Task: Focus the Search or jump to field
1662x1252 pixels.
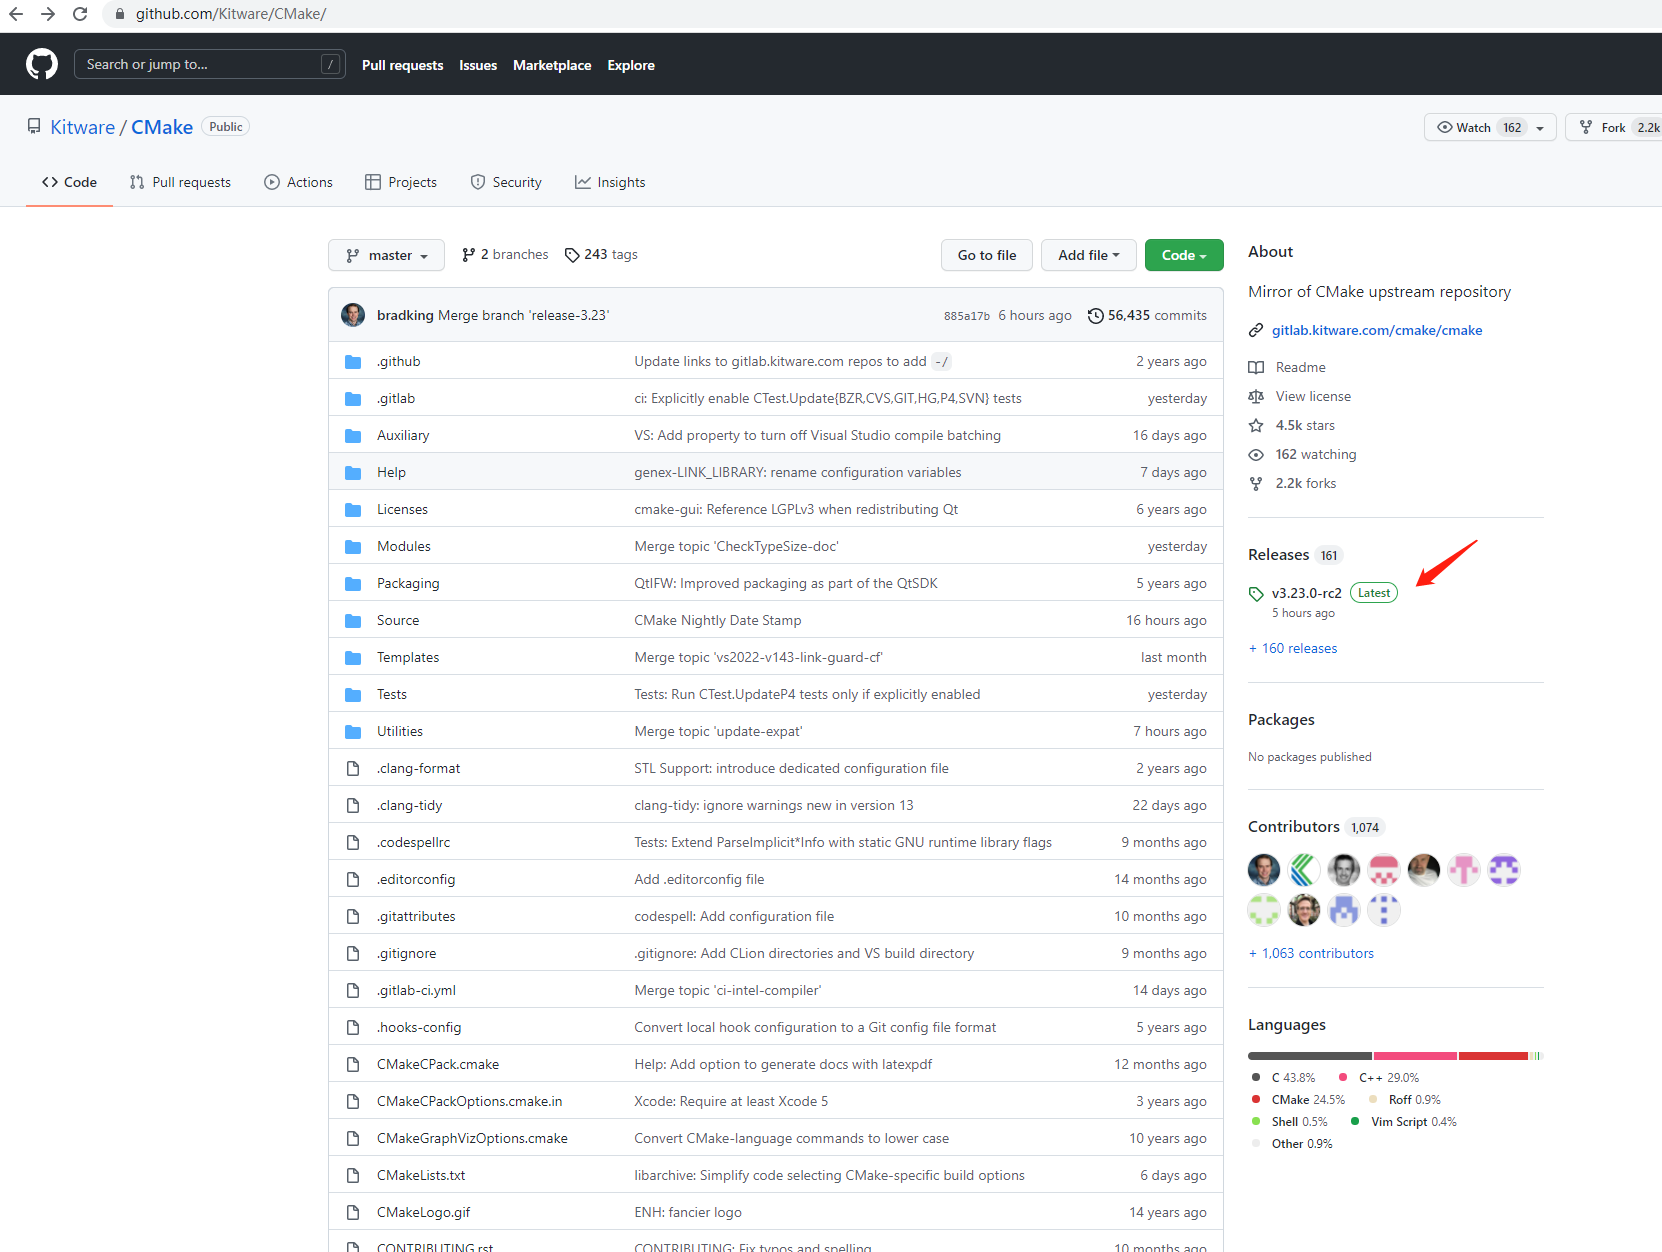Action: pyautogui.click(x=210, y=64)
